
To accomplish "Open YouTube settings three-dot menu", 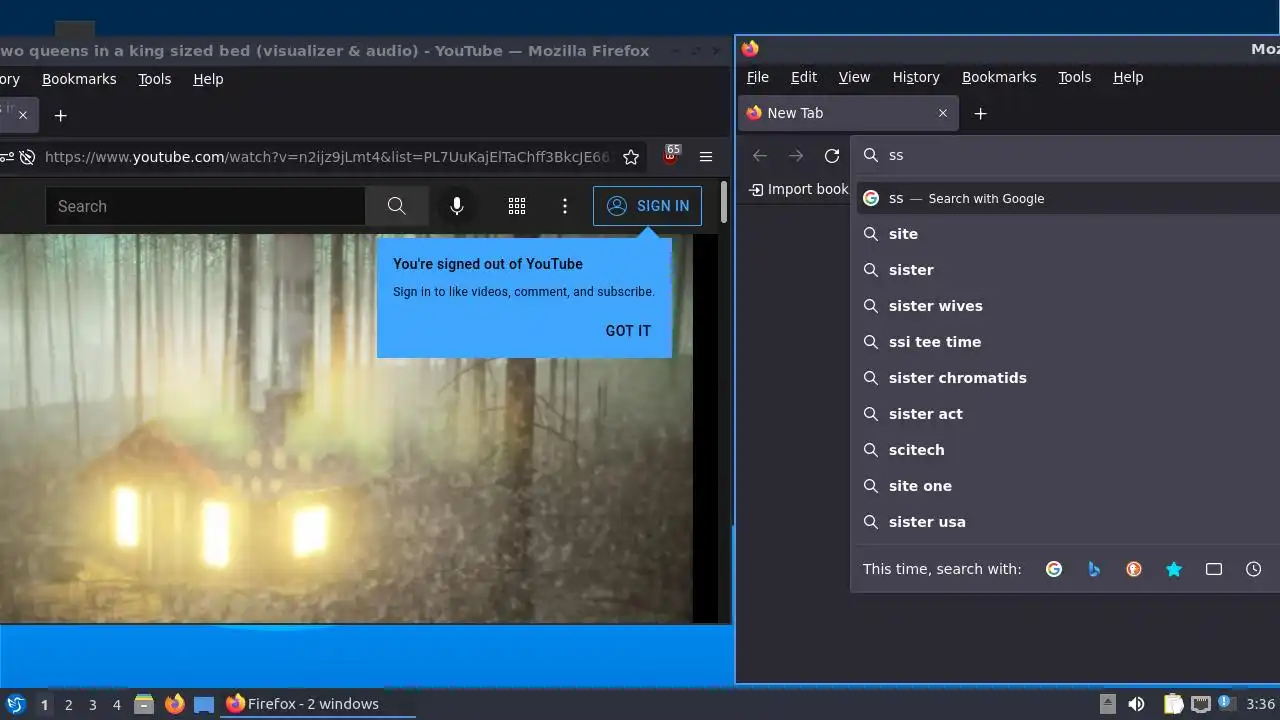I will tap(565, 206).
